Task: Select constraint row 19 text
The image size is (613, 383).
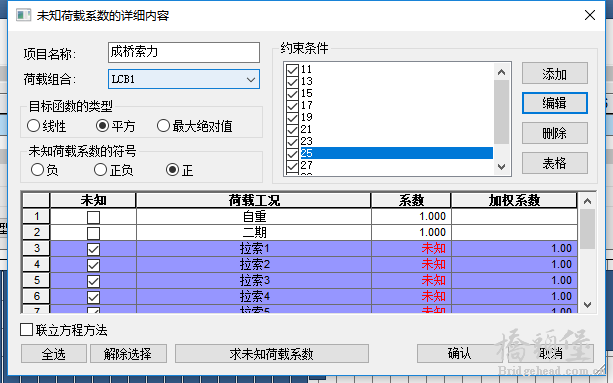Action: coord(306,117)
